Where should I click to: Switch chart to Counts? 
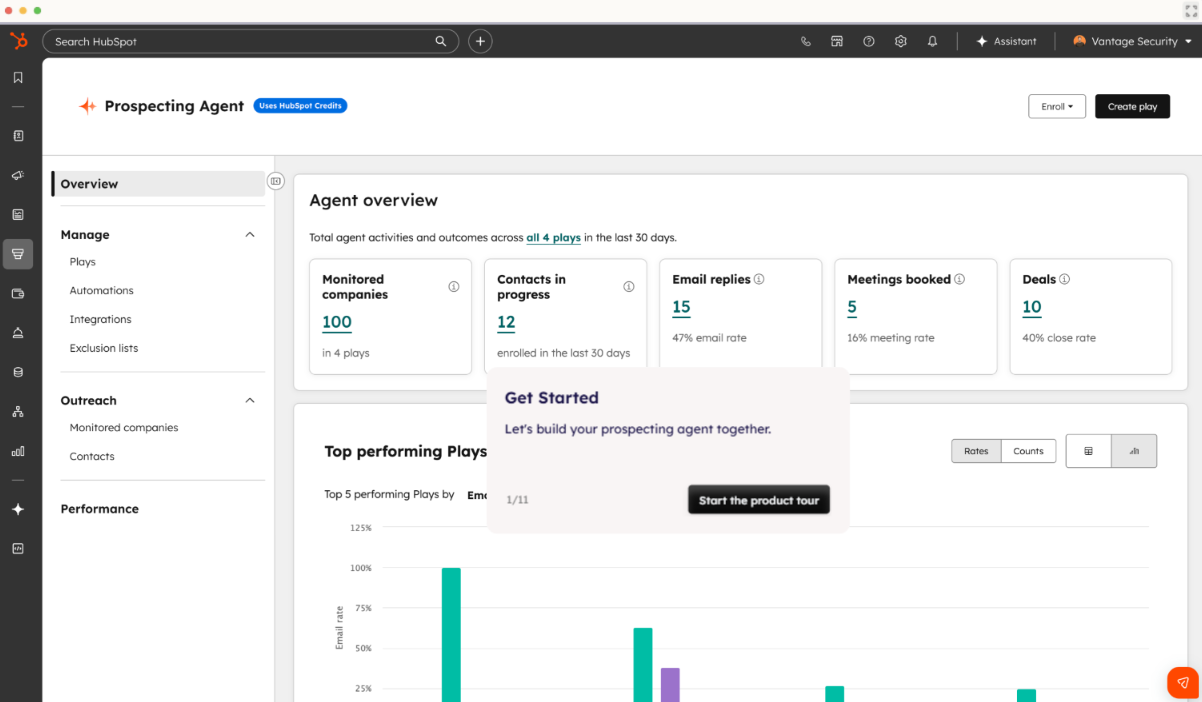click(x=1028, y=451)
